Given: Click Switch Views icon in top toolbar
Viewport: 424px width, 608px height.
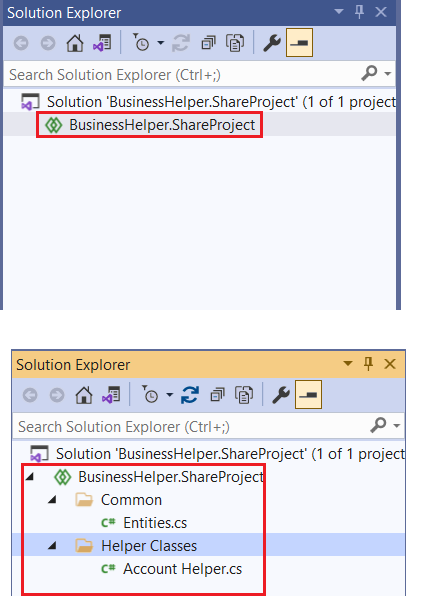Looking at the screenshot, I should click(102, 43).
